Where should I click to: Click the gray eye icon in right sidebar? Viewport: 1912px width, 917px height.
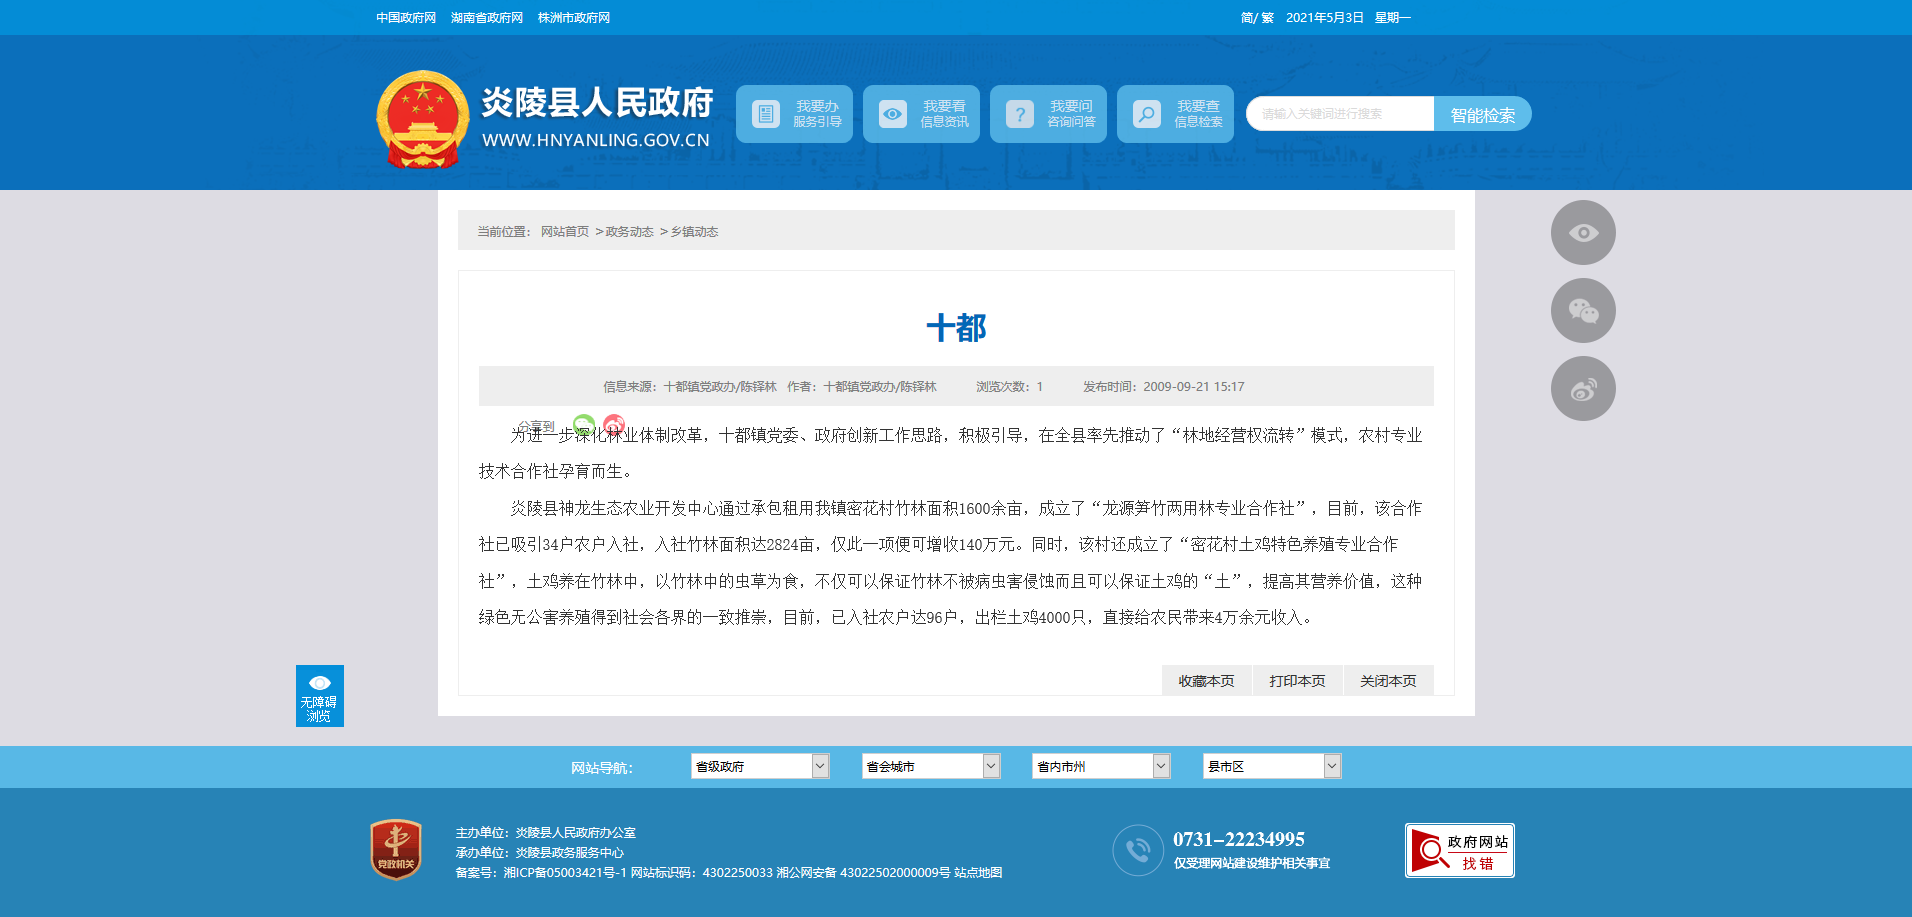point(1582,233)
